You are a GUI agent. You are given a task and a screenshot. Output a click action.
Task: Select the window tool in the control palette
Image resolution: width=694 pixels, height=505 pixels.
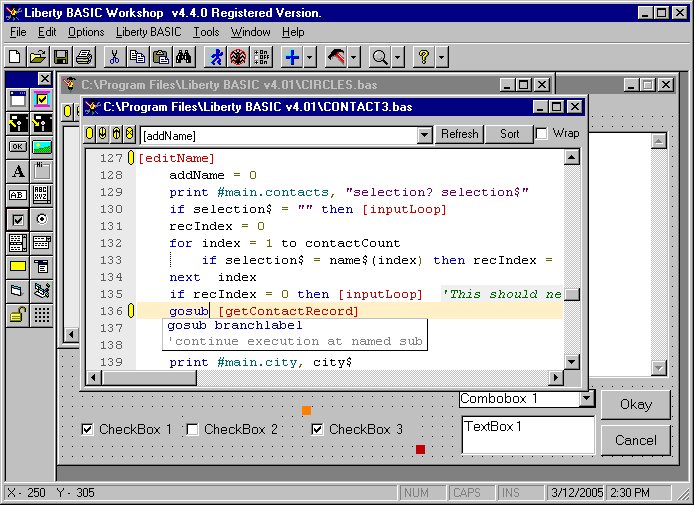click(18, 99)
